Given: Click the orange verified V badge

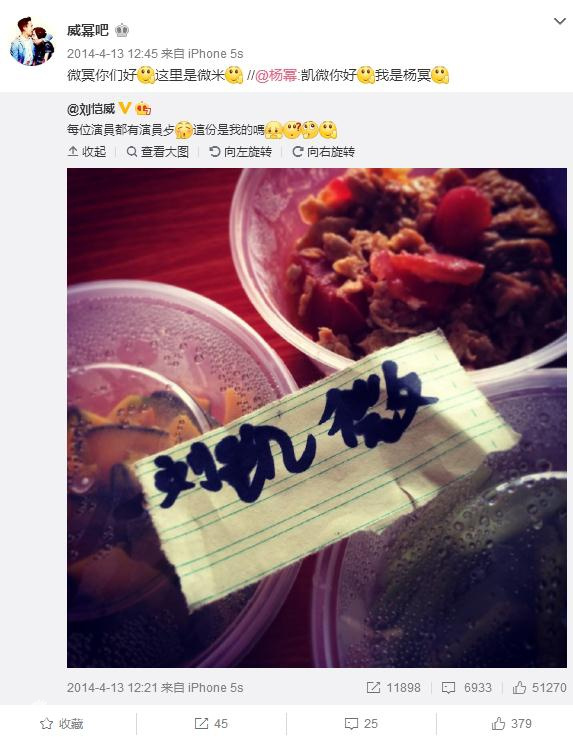Looking at the screenshot, I should click(x=125, y=108).
